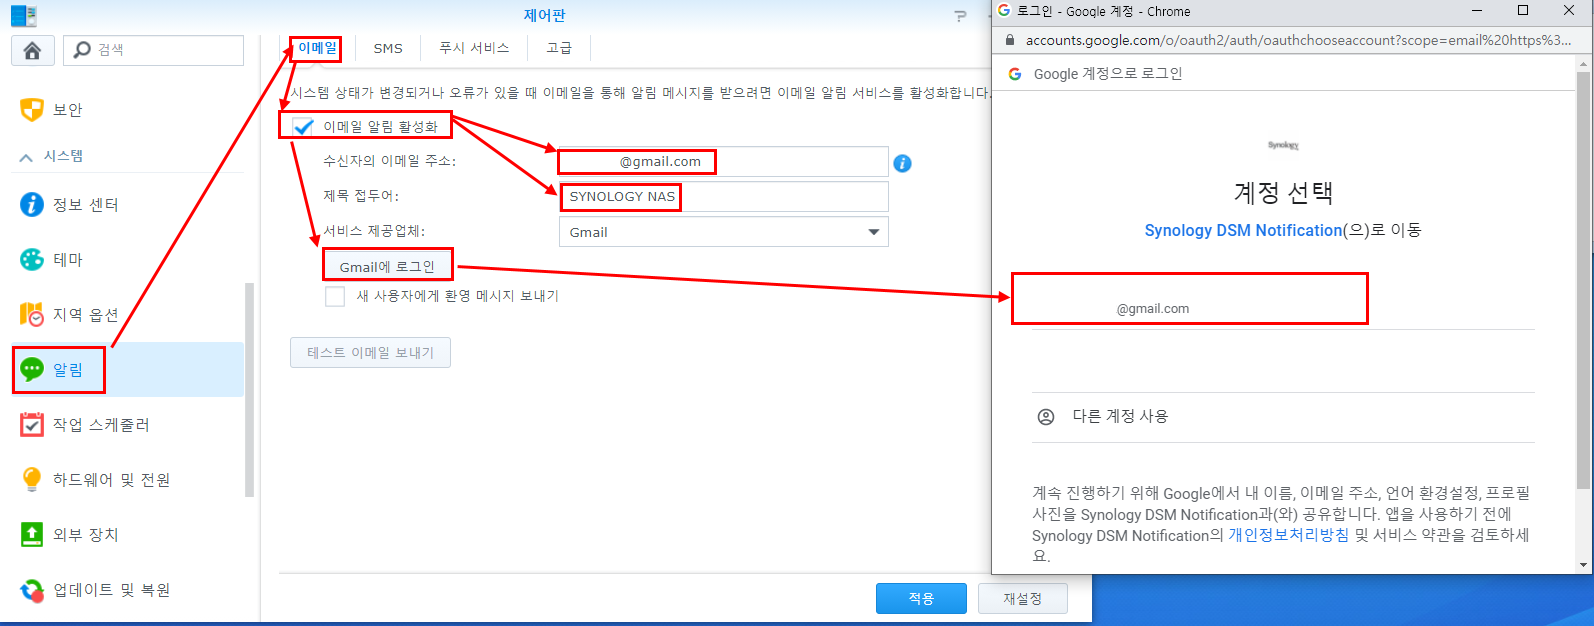Click the help question mark icon
Image resolution: width=1594 pixels, height=626 pixels.
point(961,15)
